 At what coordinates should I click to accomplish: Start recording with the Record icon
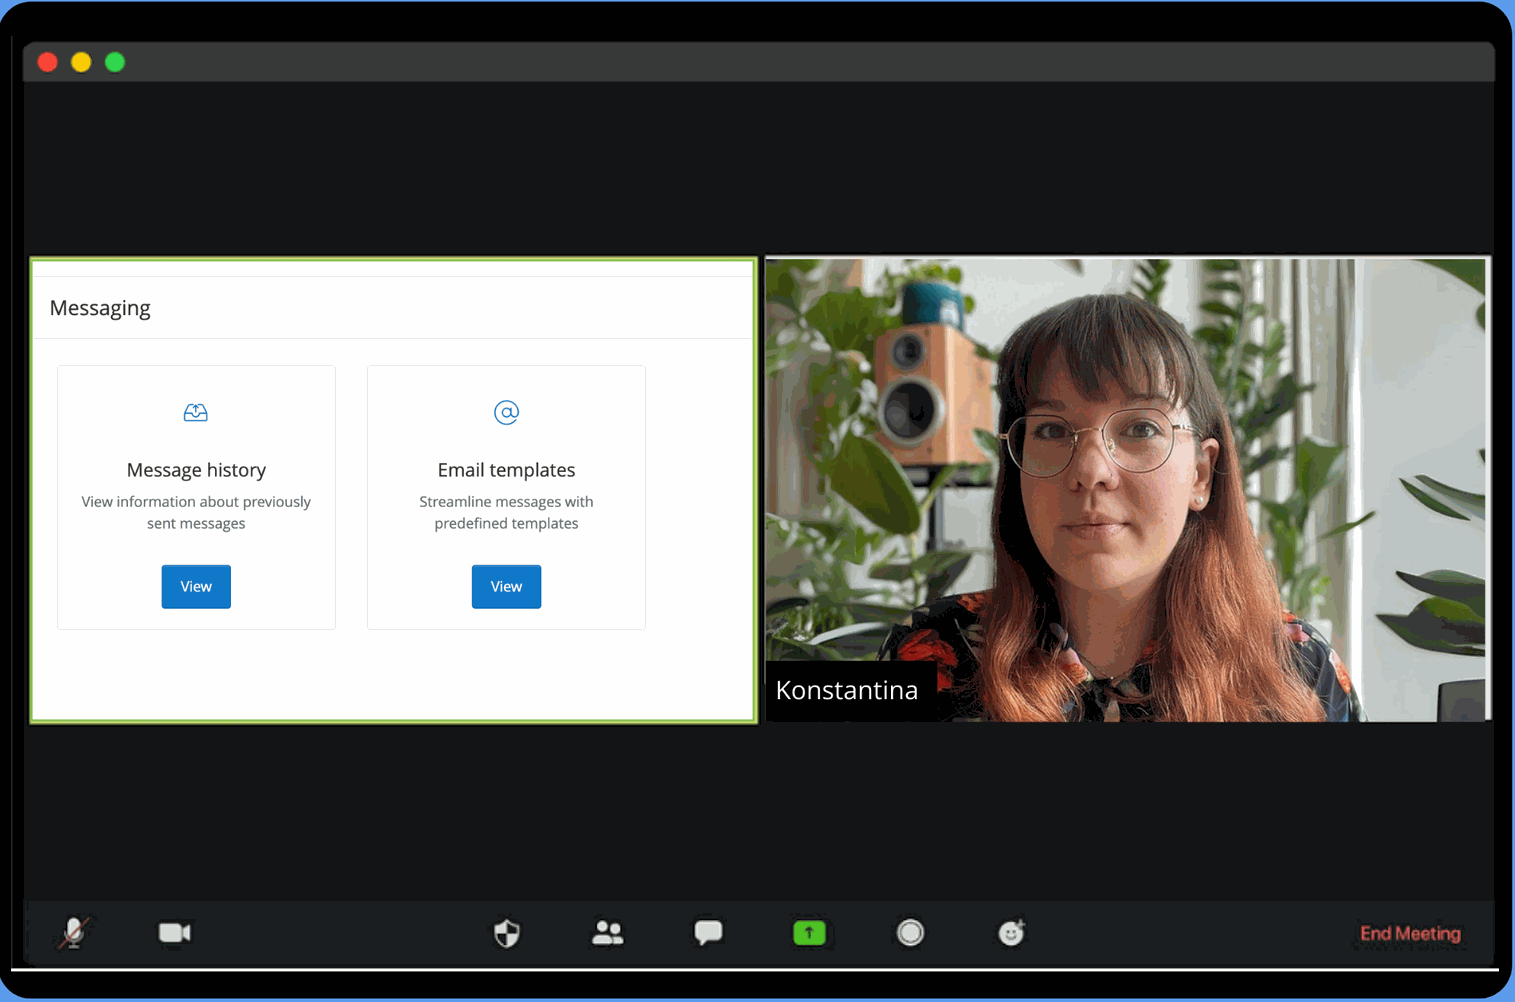tap(910, 933)
